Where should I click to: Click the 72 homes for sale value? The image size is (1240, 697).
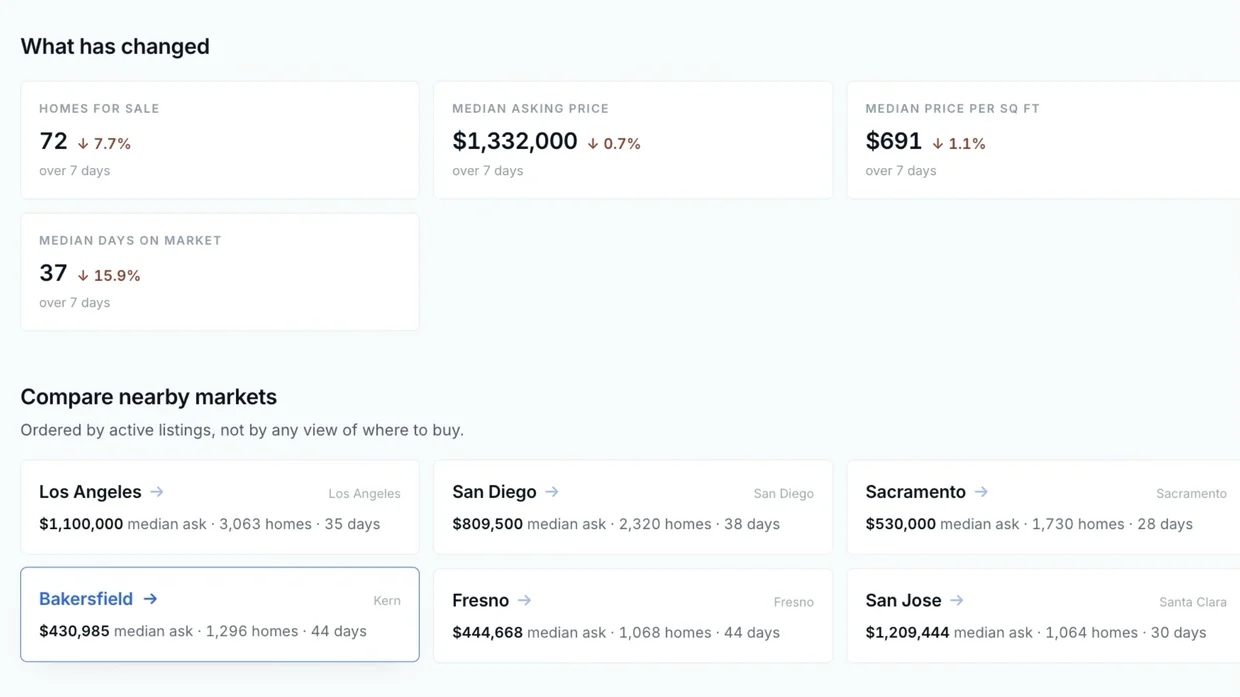pyautogui.click(x=53, y=141)
